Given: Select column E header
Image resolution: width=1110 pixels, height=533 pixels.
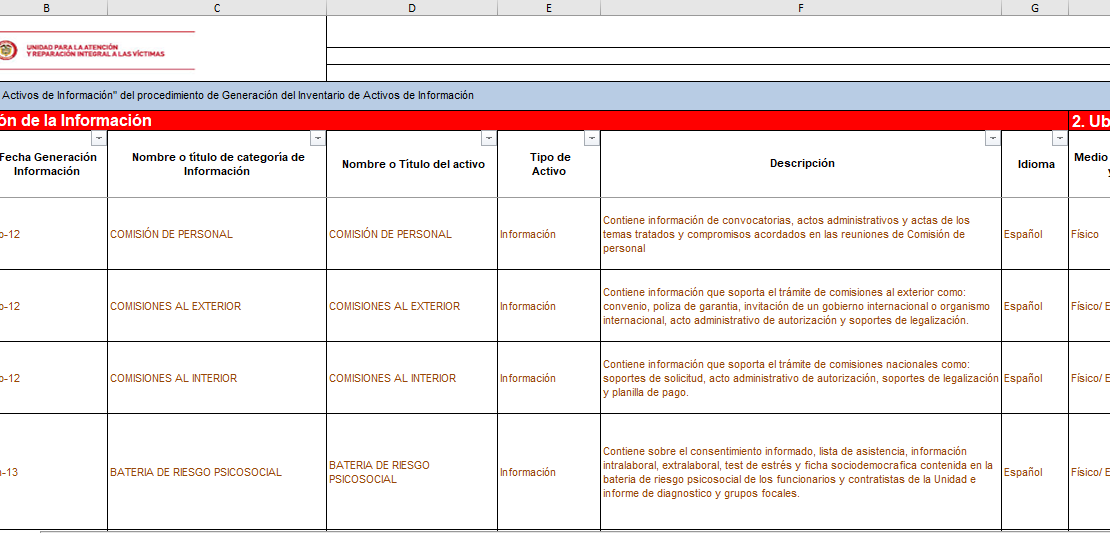Looking at the screenshot, I should click(549, 8).
